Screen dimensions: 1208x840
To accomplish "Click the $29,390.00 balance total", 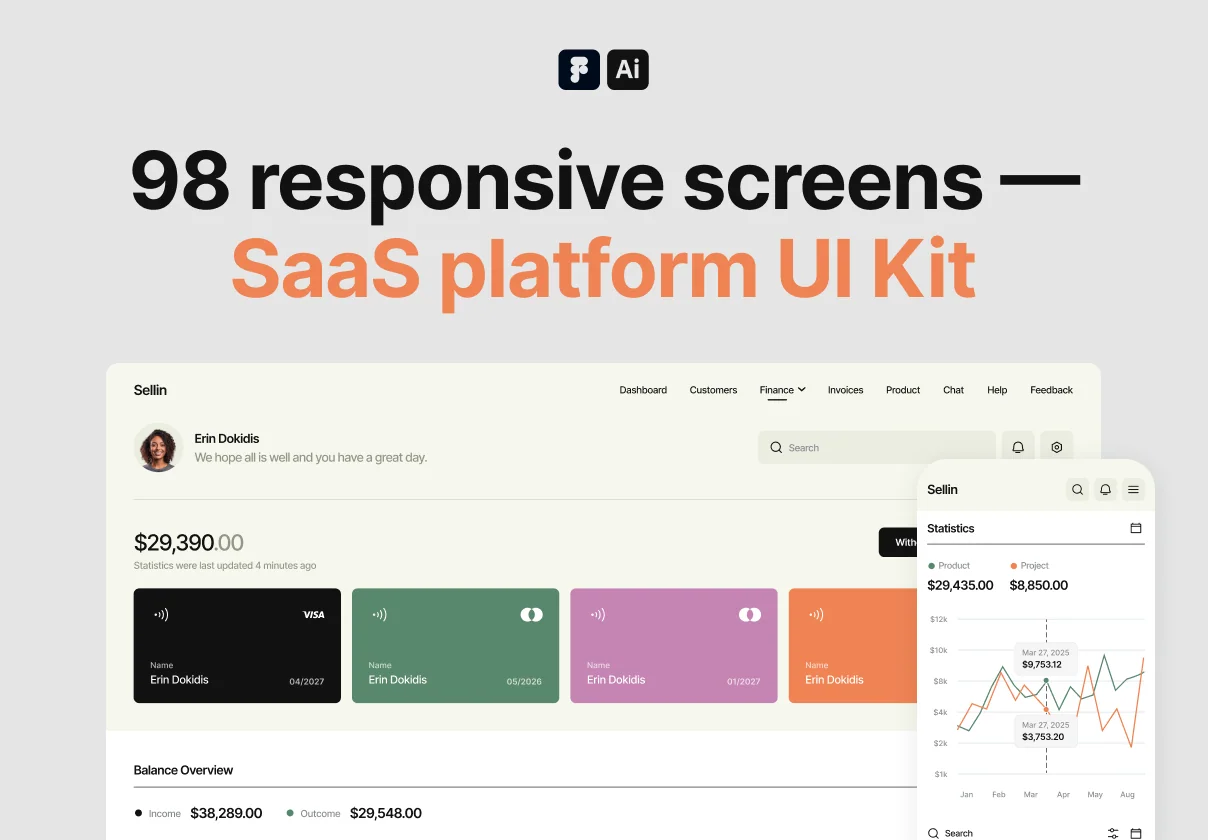I will pos(189,542).
